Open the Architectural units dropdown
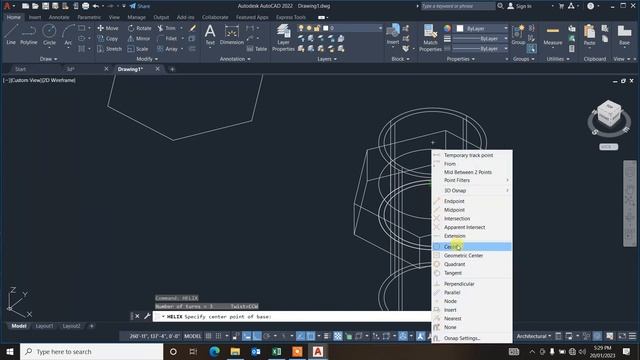This screenshot has height=360, width=640. (x=533, y=336)
